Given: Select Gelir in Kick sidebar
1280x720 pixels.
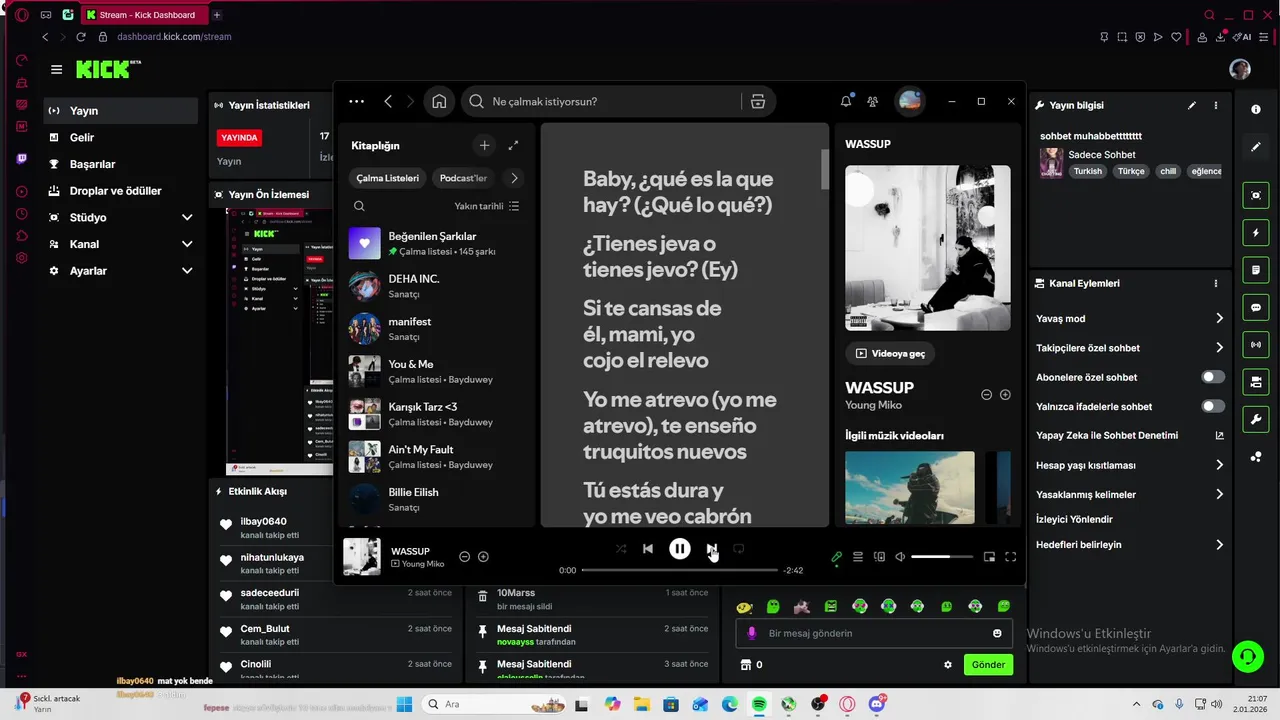Looking at the screenshot, I should [121, 137].
